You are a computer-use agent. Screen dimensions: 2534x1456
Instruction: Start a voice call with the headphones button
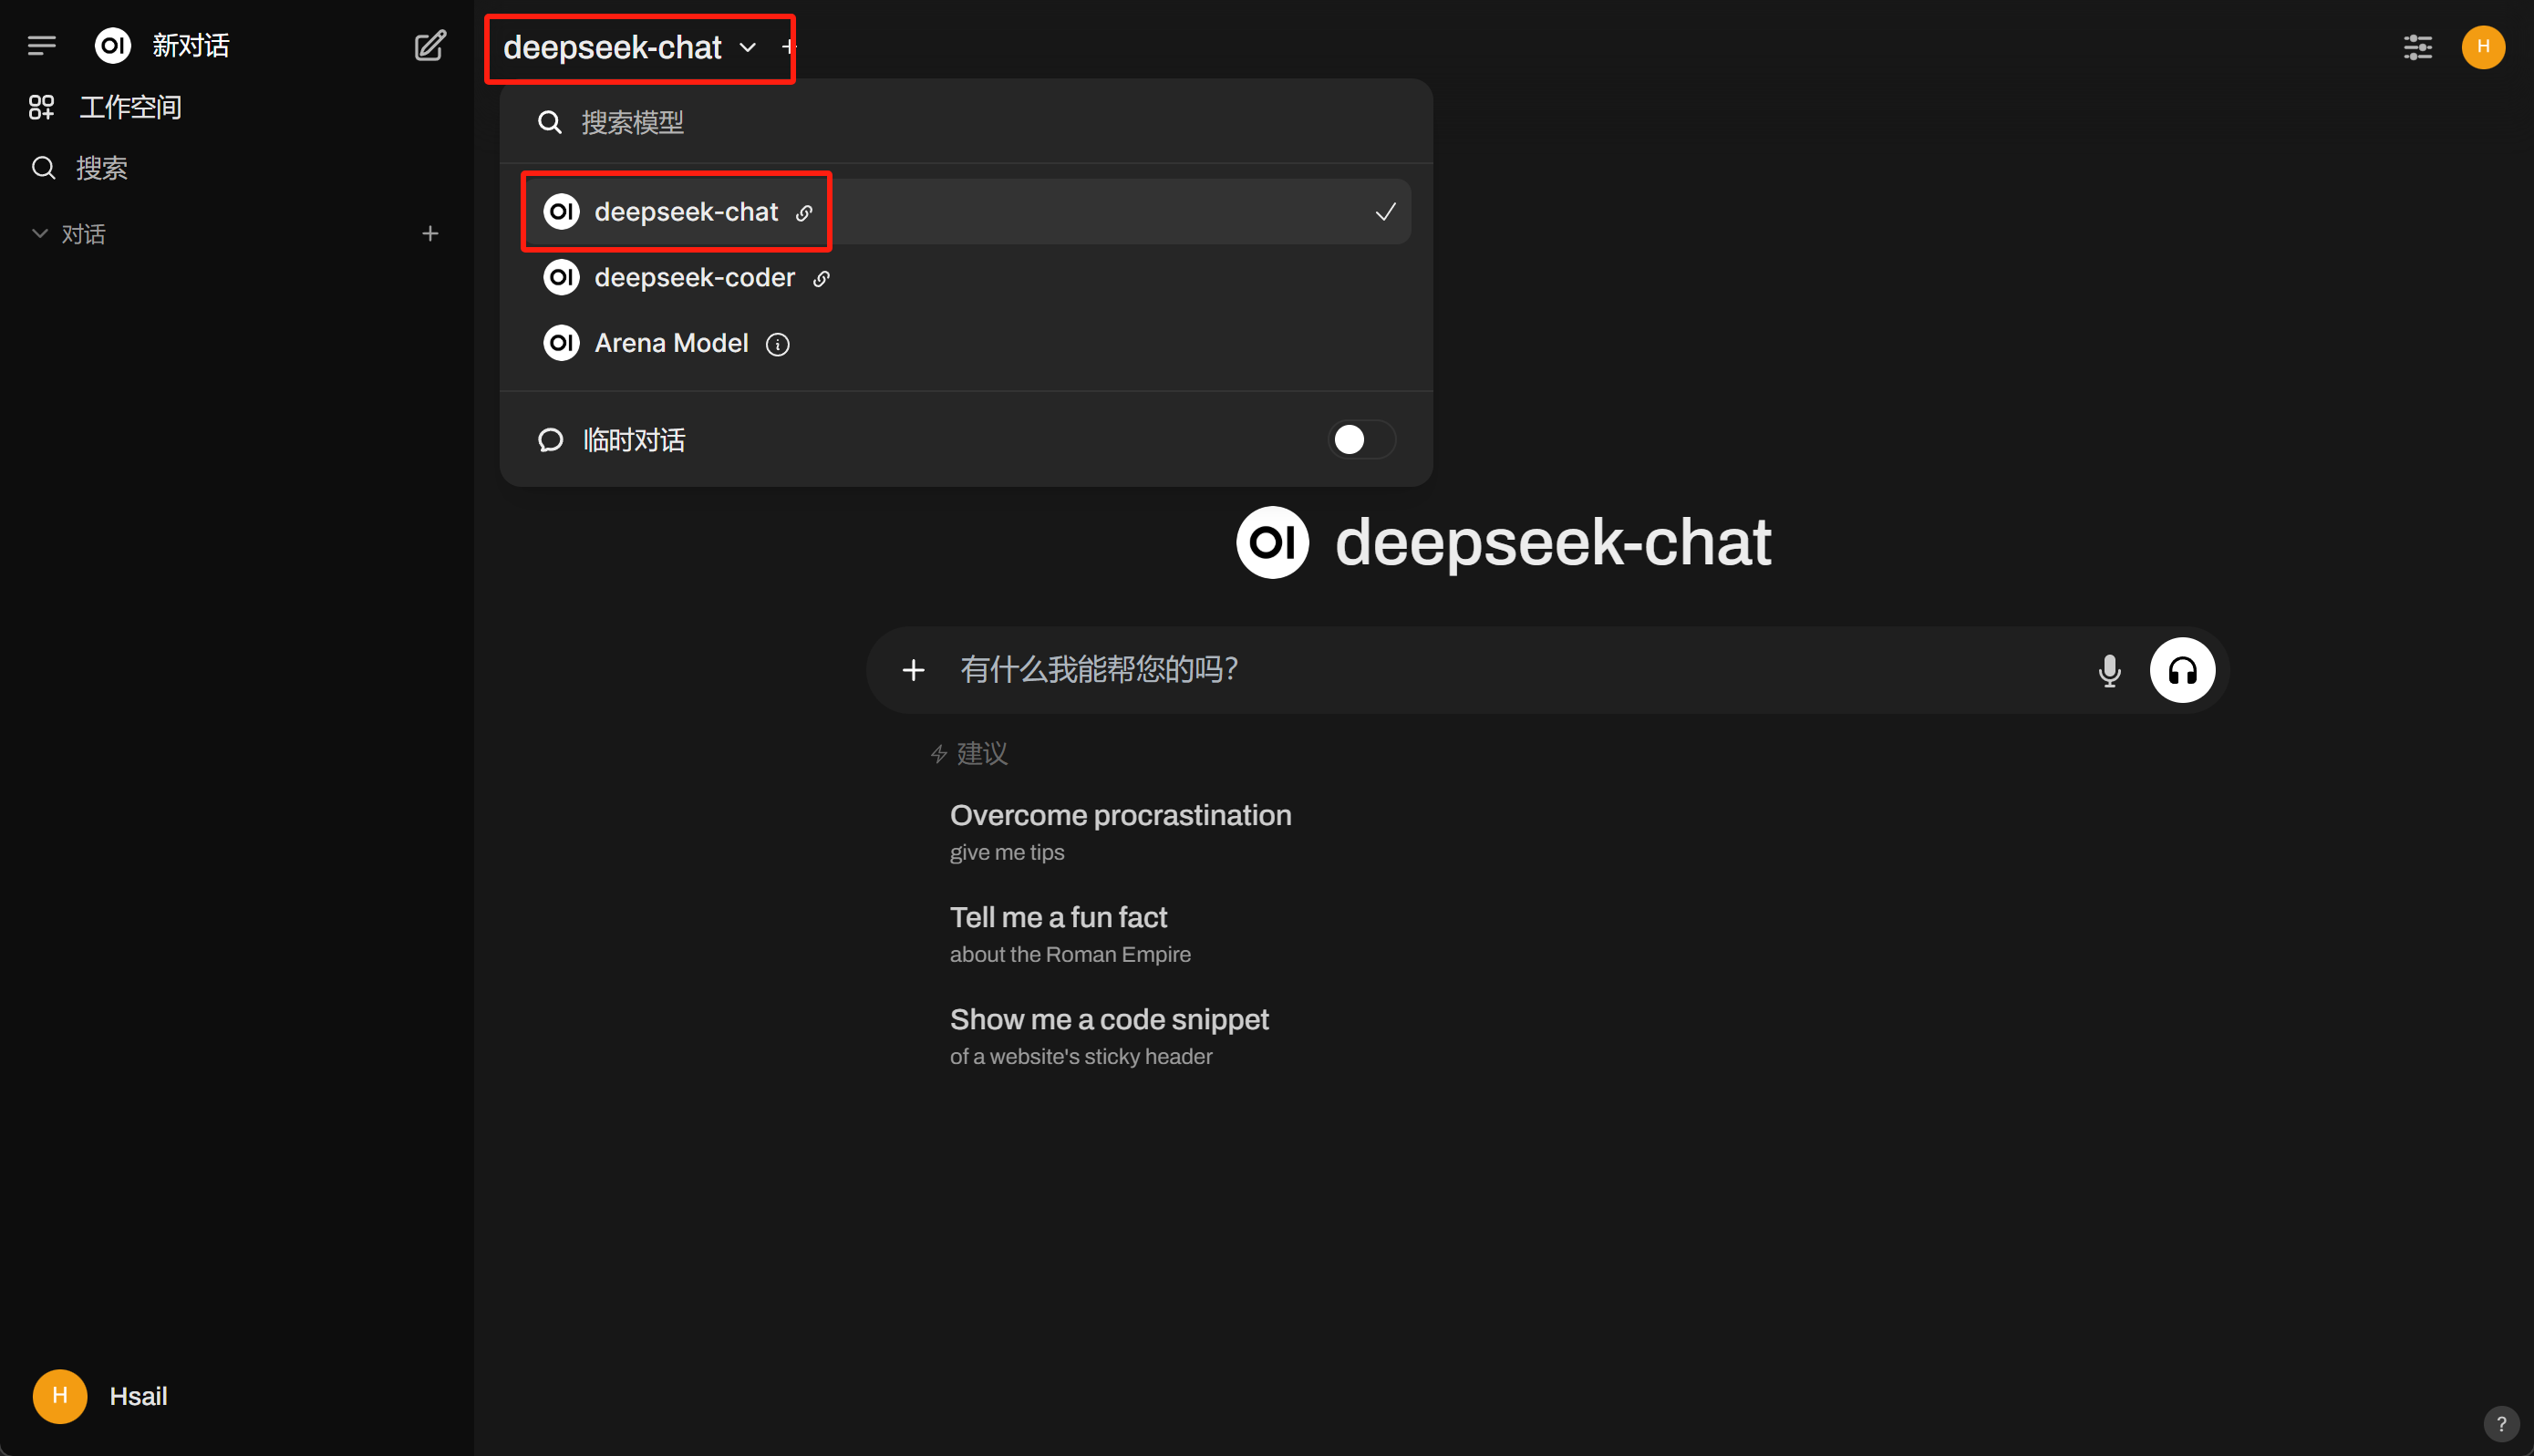pyautogui.click(x=2182, y=671)
